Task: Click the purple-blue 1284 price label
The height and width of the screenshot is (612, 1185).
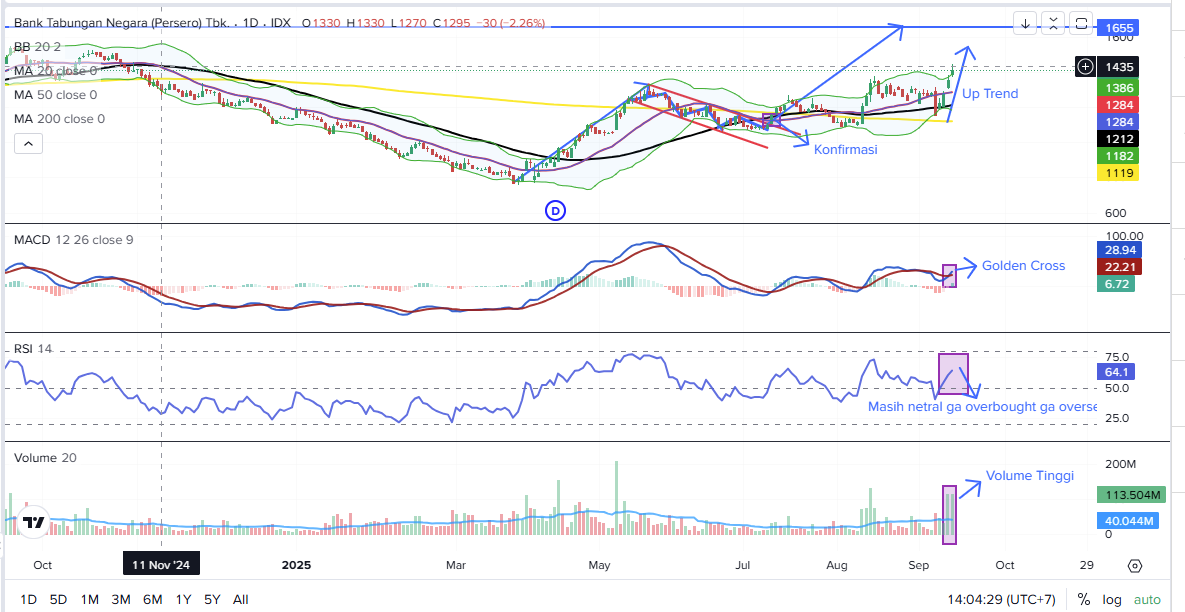Action: tap(1118, 121)
